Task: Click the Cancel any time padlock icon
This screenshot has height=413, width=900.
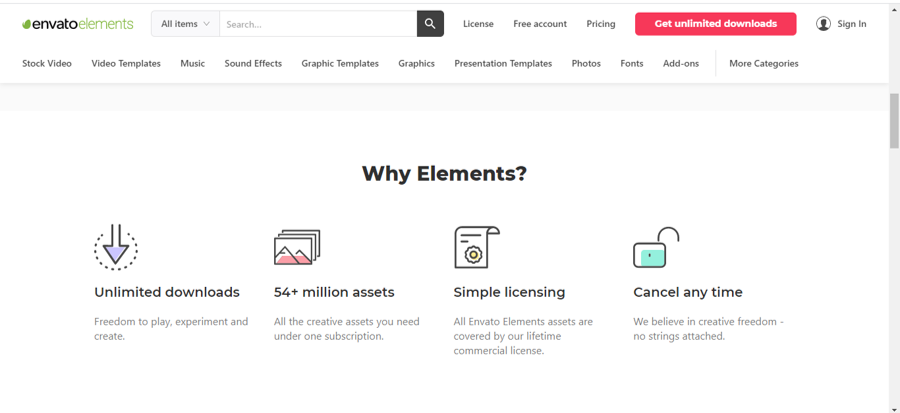Action: click(656, 248)
